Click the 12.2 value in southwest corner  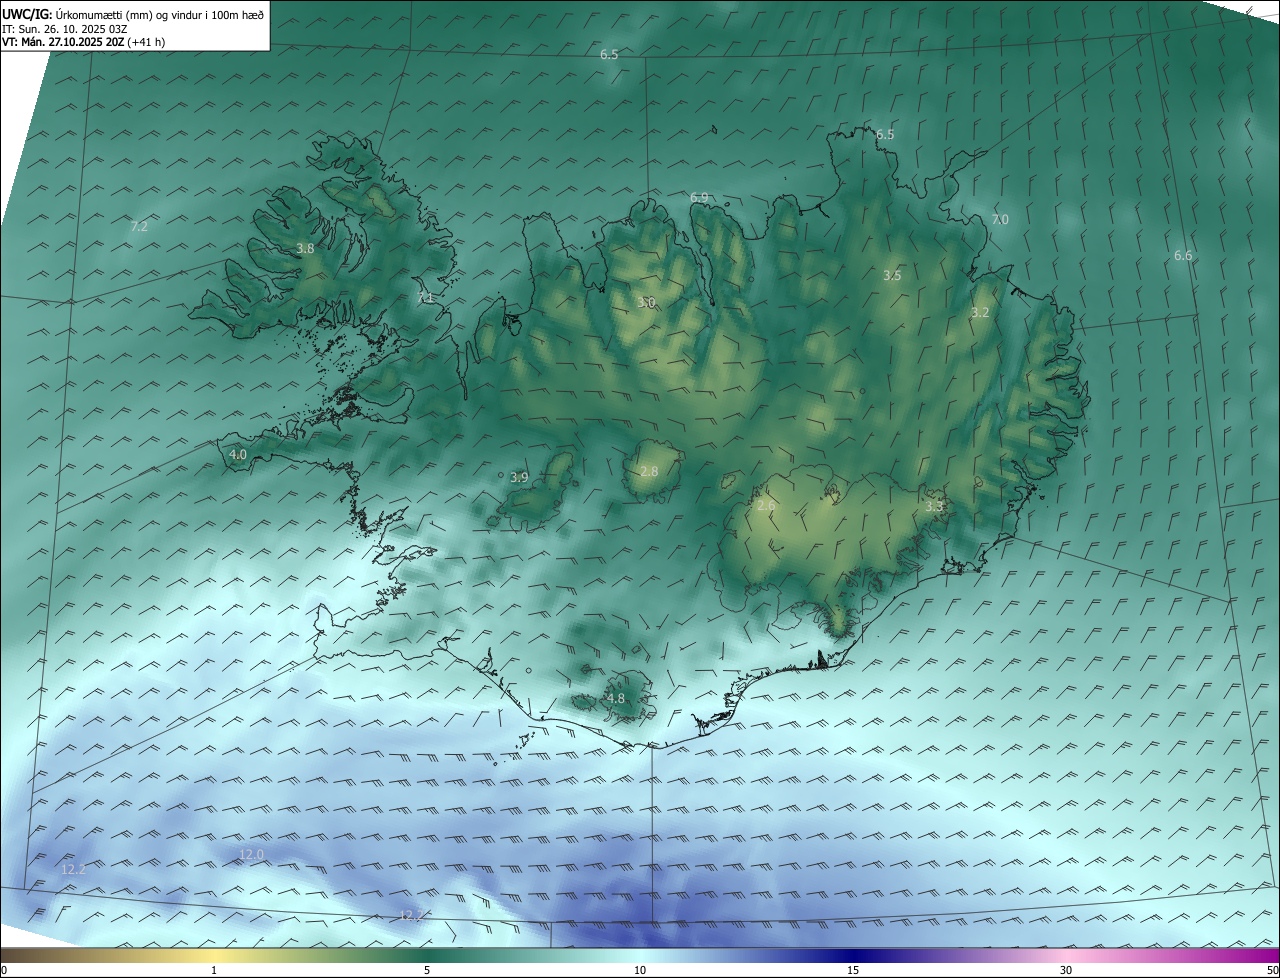[x=74, y=869]
